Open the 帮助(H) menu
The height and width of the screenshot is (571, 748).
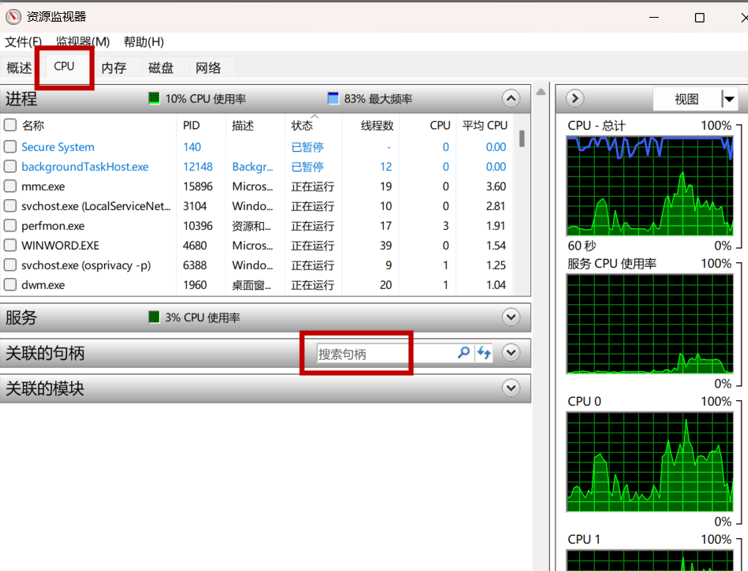tap(144, 42)
